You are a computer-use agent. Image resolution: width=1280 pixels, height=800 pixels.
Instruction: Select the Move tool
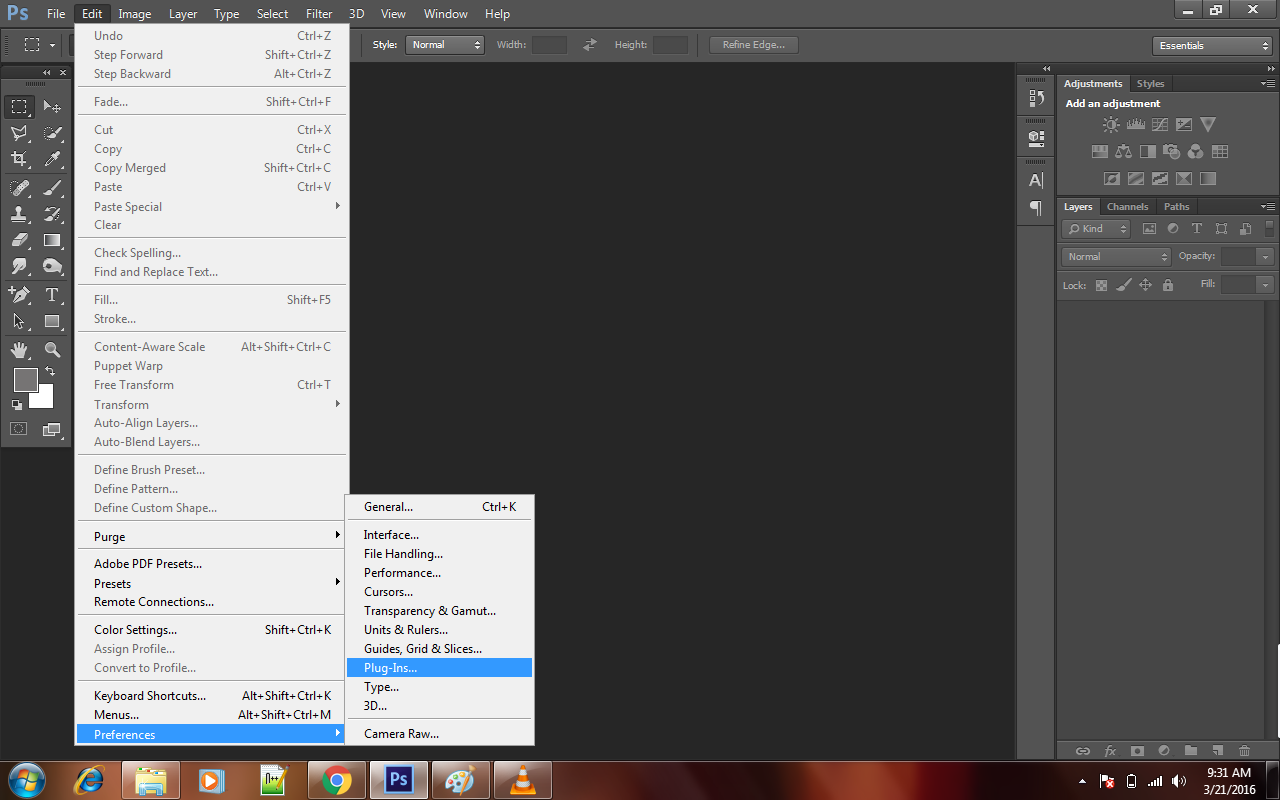click(52, 106)
